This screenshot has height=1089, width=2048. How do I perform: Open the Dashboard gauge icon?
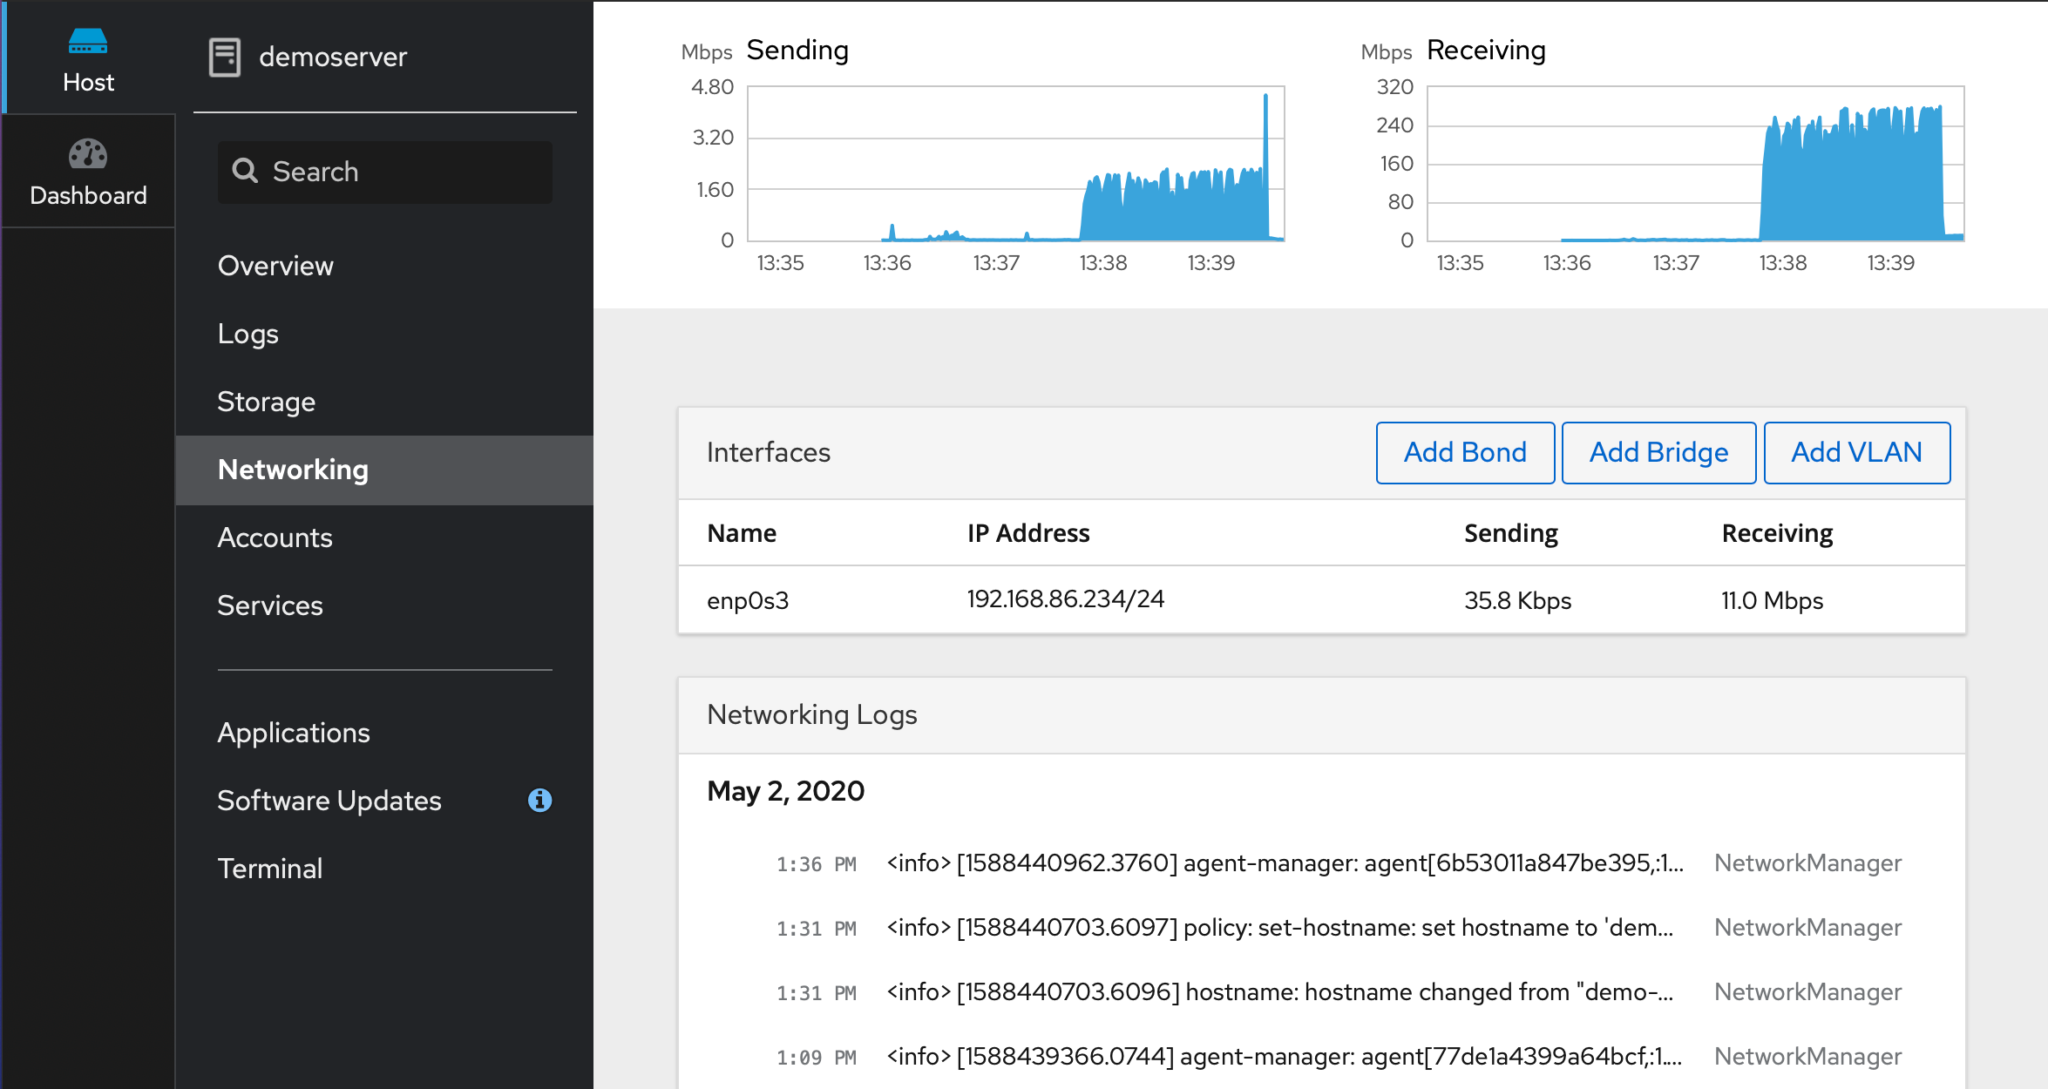[x=88, y=154]
